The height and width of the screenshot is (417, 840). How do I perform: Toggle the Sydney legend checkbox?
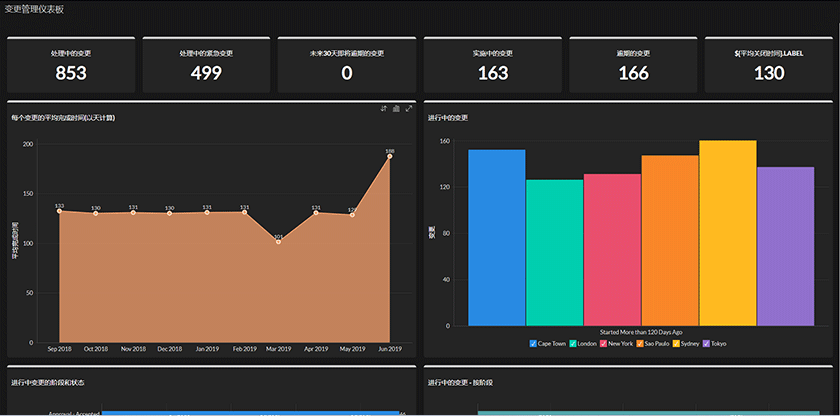click(676, 344)
